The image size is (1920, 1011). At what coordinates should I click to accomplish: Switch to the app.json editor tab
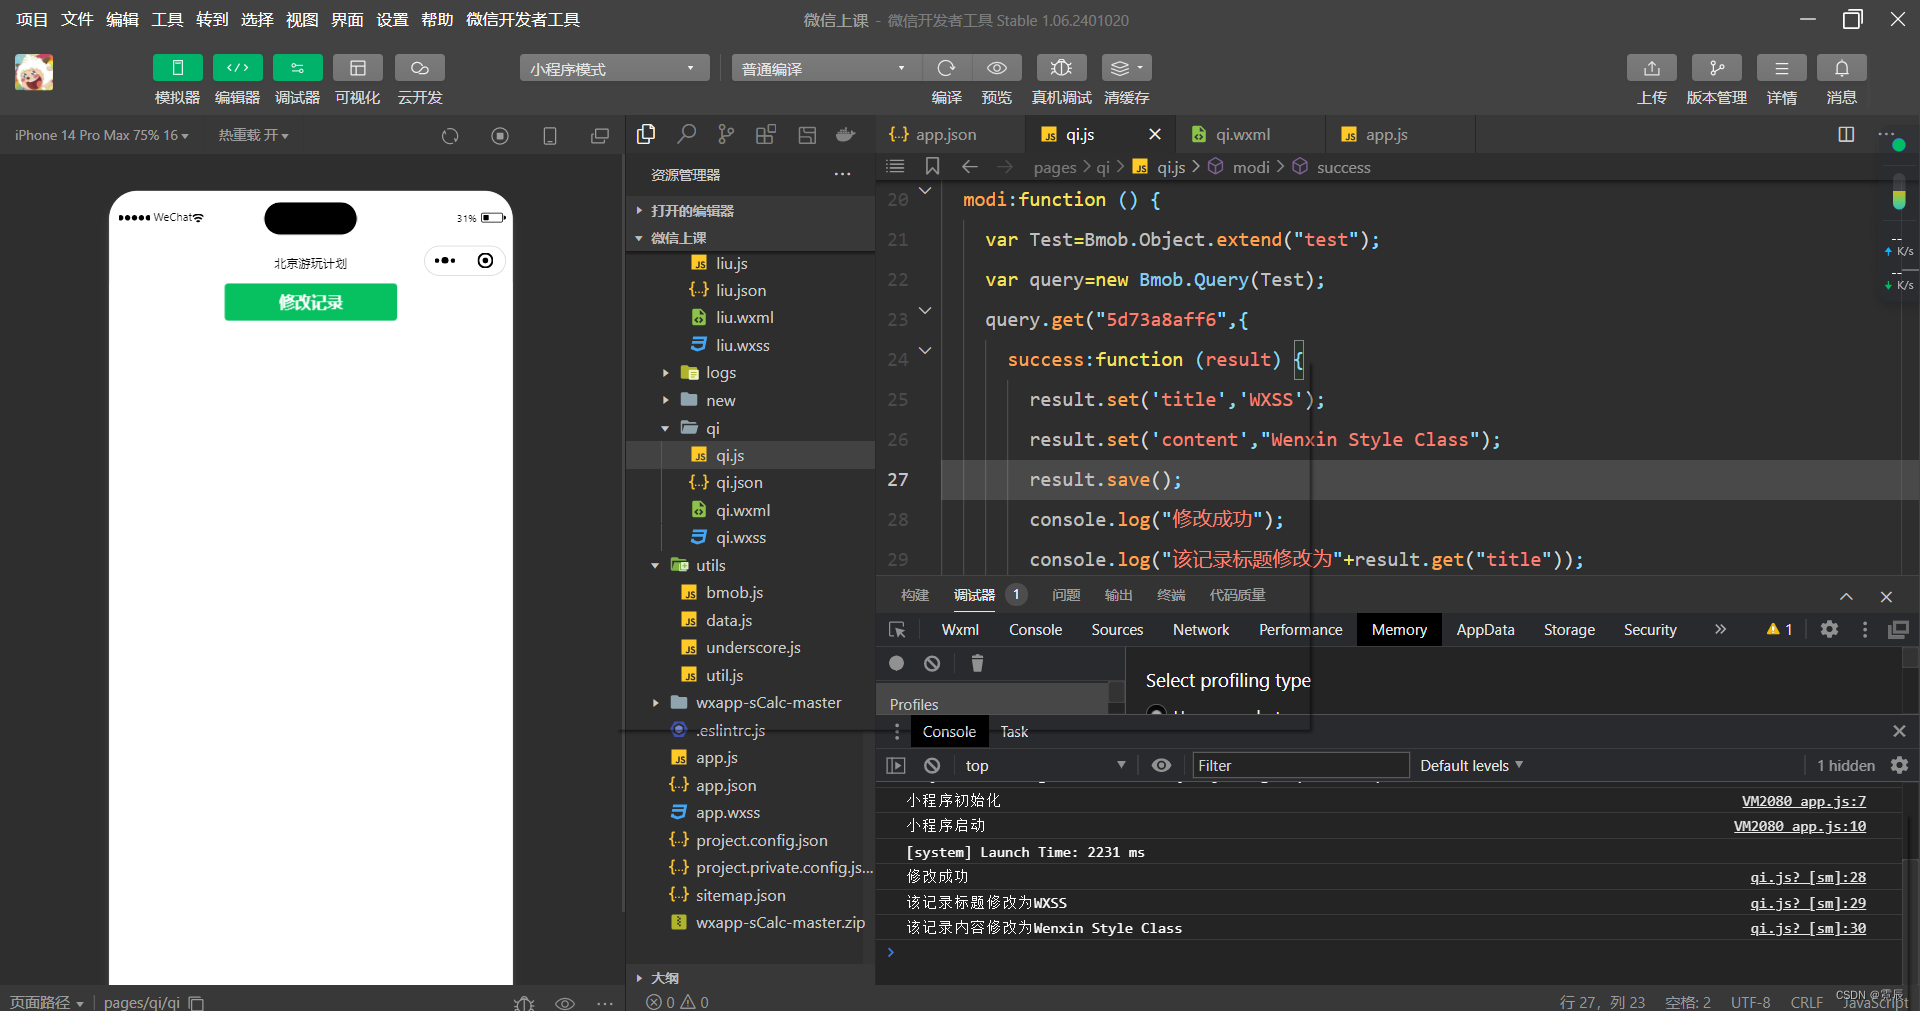click(x=945, y=134)
